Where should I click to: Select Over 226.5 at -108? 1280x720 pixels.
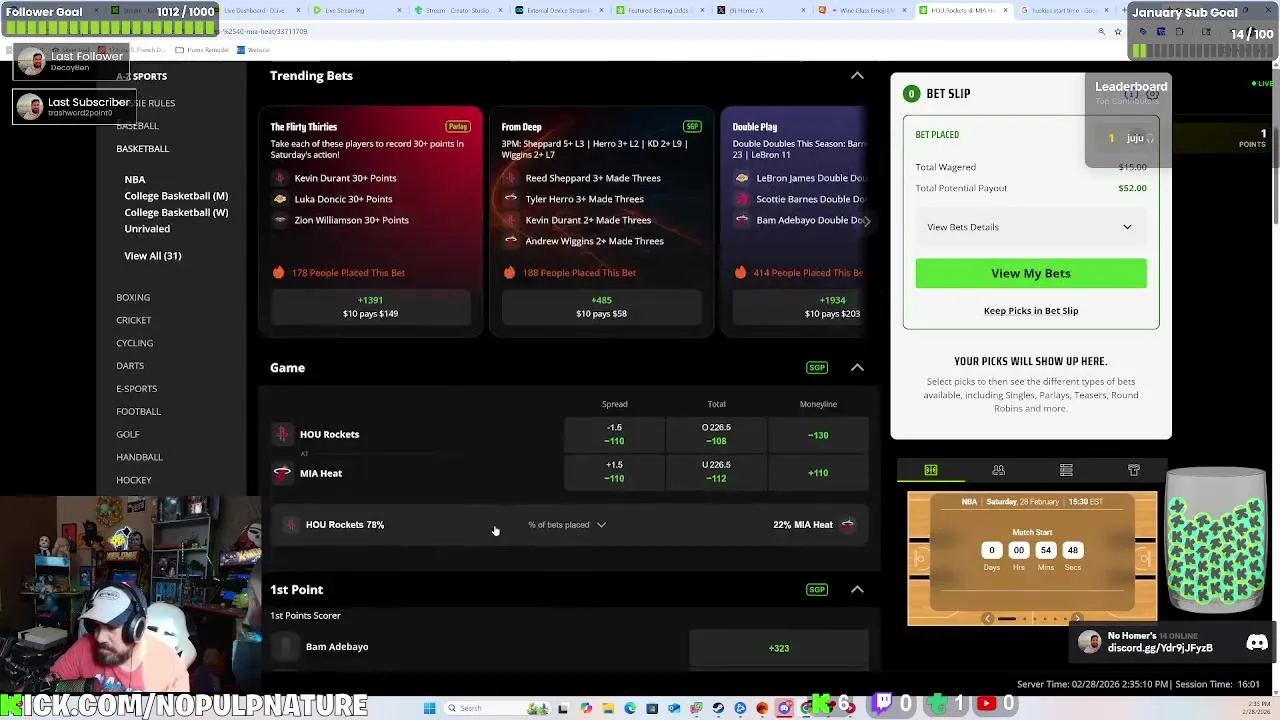[716, 434]
